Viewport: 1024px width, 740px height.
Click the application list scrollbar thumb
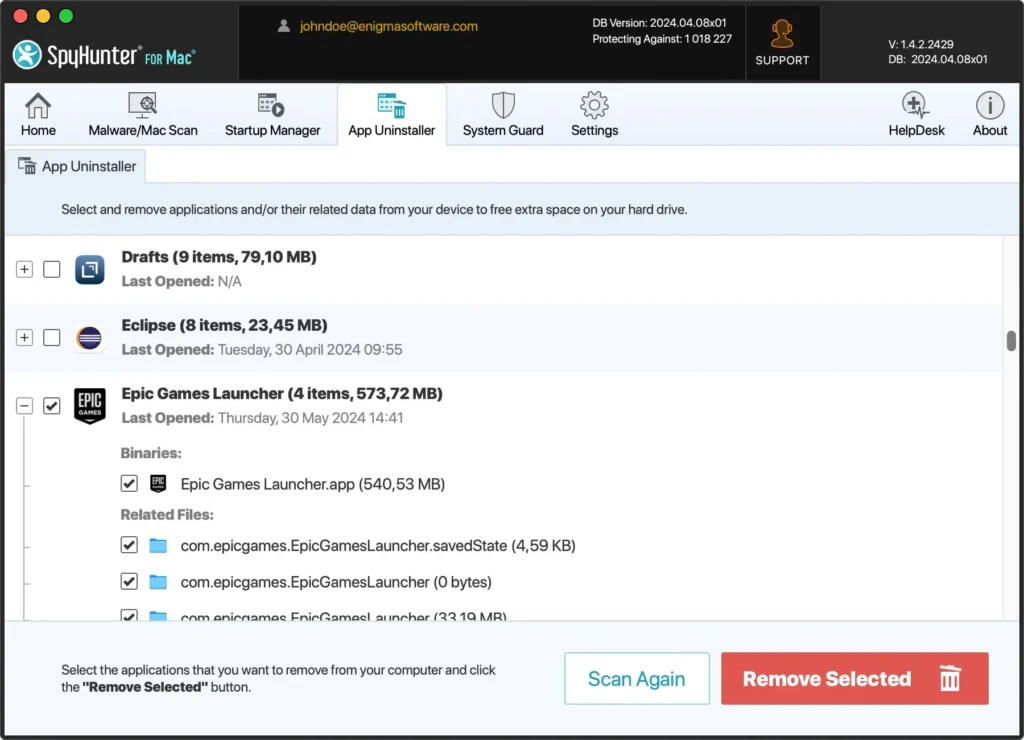(x=1011, y=340)
